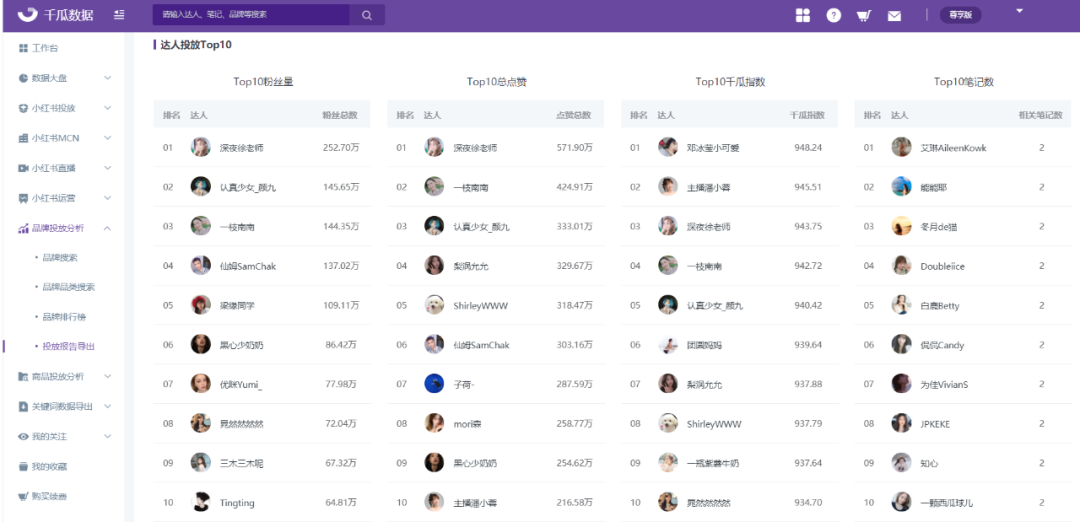Image resolution: width=1080 pixels, height=522 pixels.
Task: Select 投放报告导出 submenu item
Action: tap(68, 346)
